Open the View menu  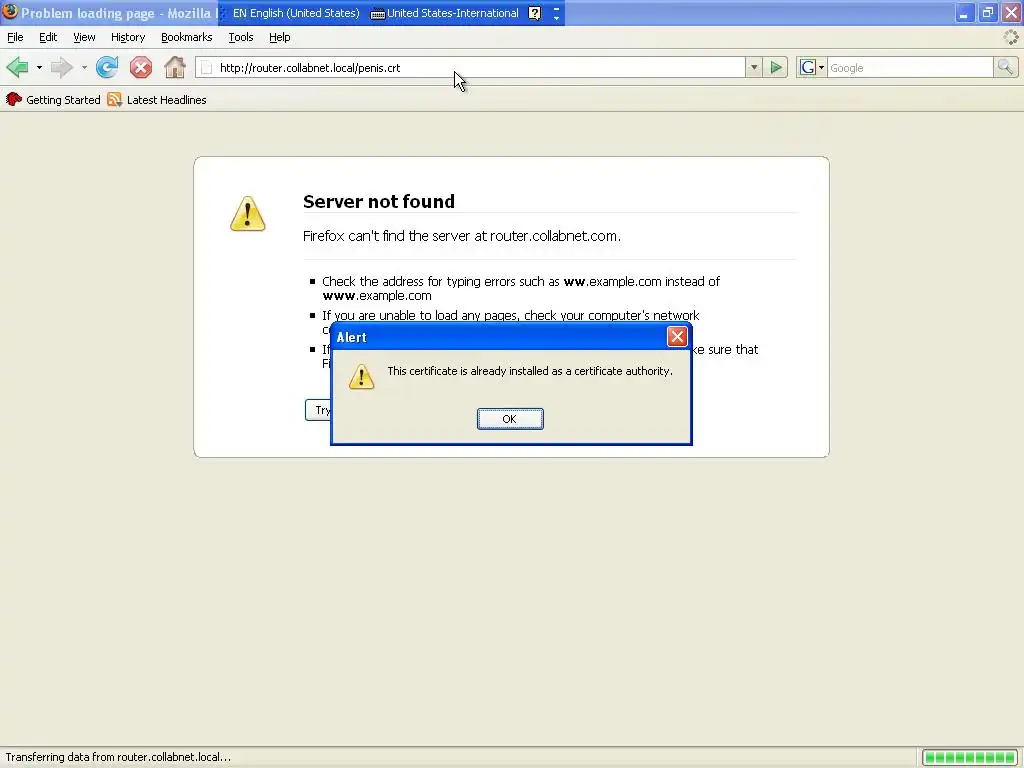[84, 37]
